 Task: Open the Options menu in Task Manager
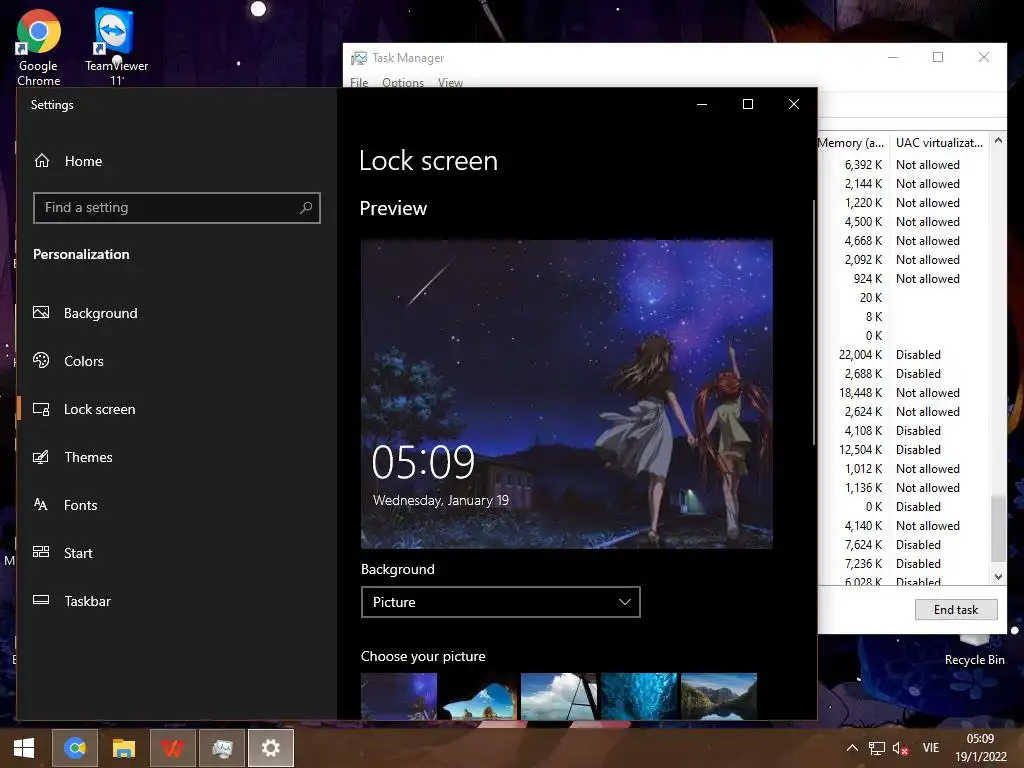(x=403, y=82)
